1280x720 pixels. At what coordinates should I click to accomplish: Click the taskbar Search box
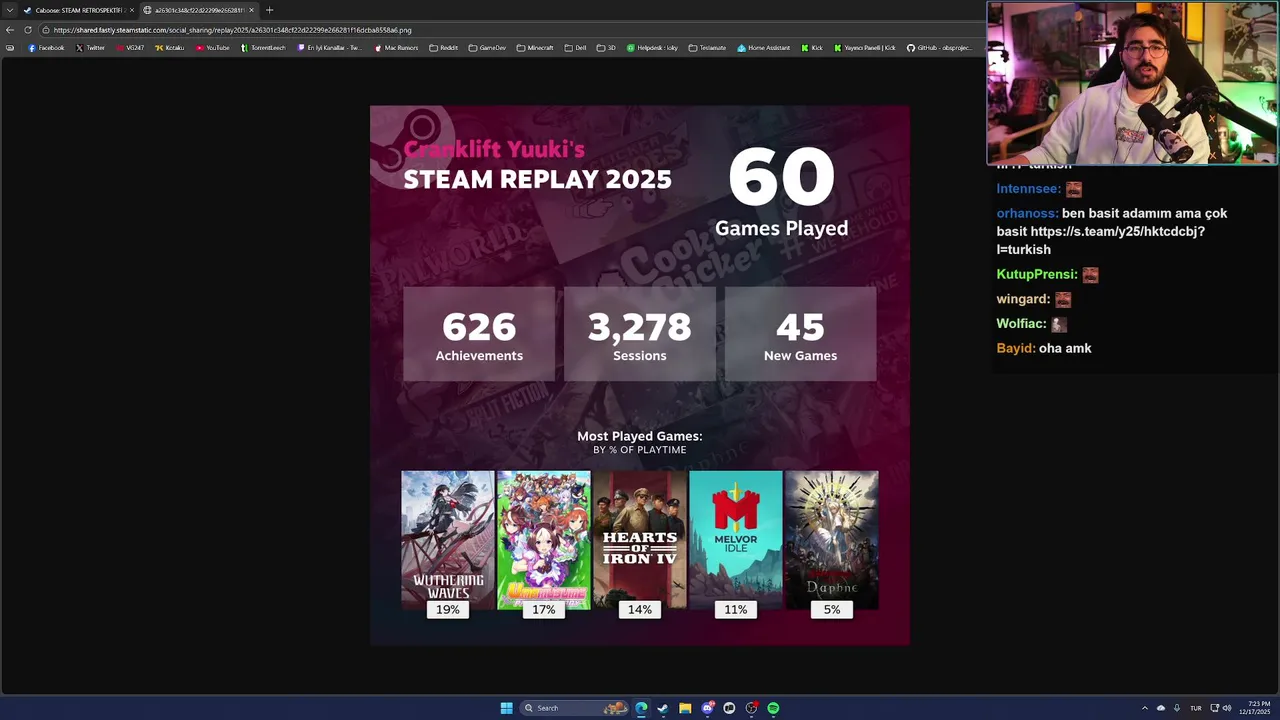click(575, 708)
